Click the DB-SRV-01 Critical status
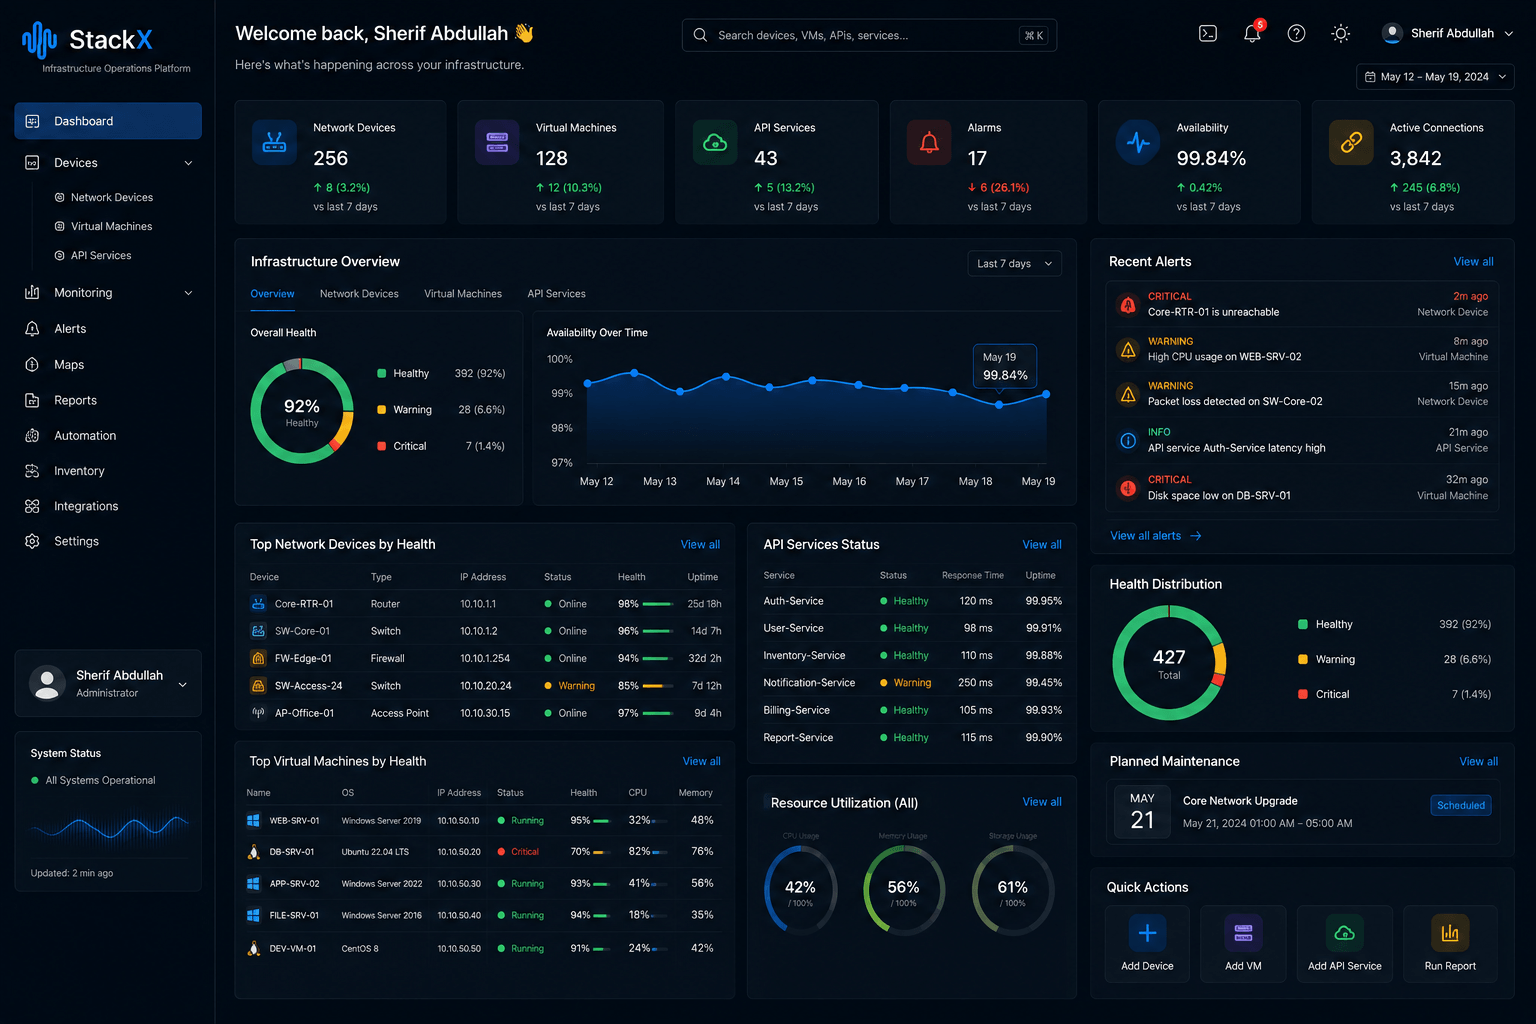This screenshot has width=1536, height=1024. click(518, 852)
